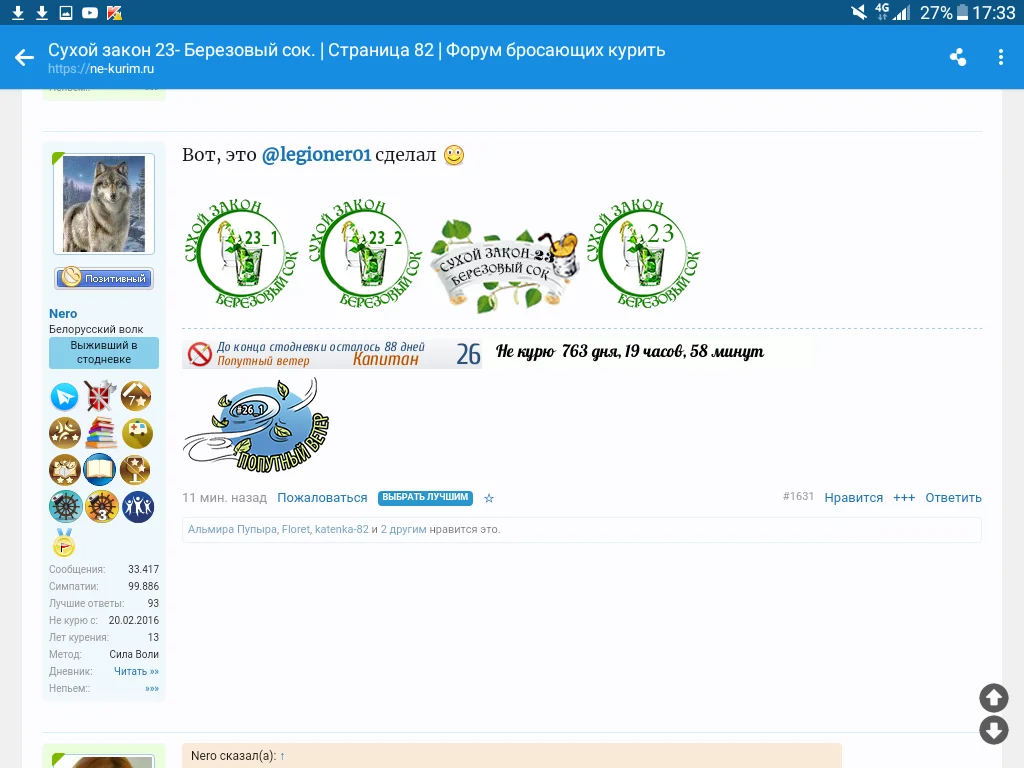Image resolution: width=1024 pixels, height=768 pixels.
Task: Tap Nero's wolf avatar picture
Action: pos(104,202)
